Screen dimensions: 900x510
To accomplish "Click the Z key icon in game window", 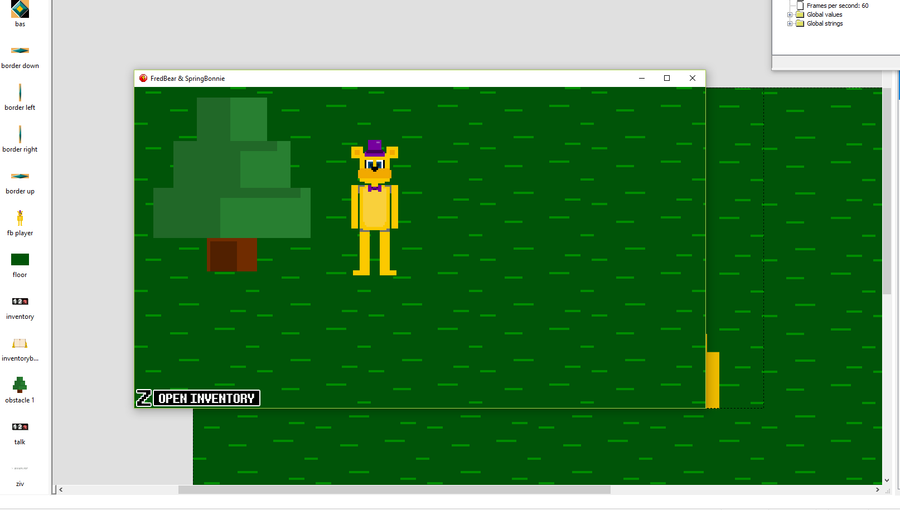I will click(143, 398).
